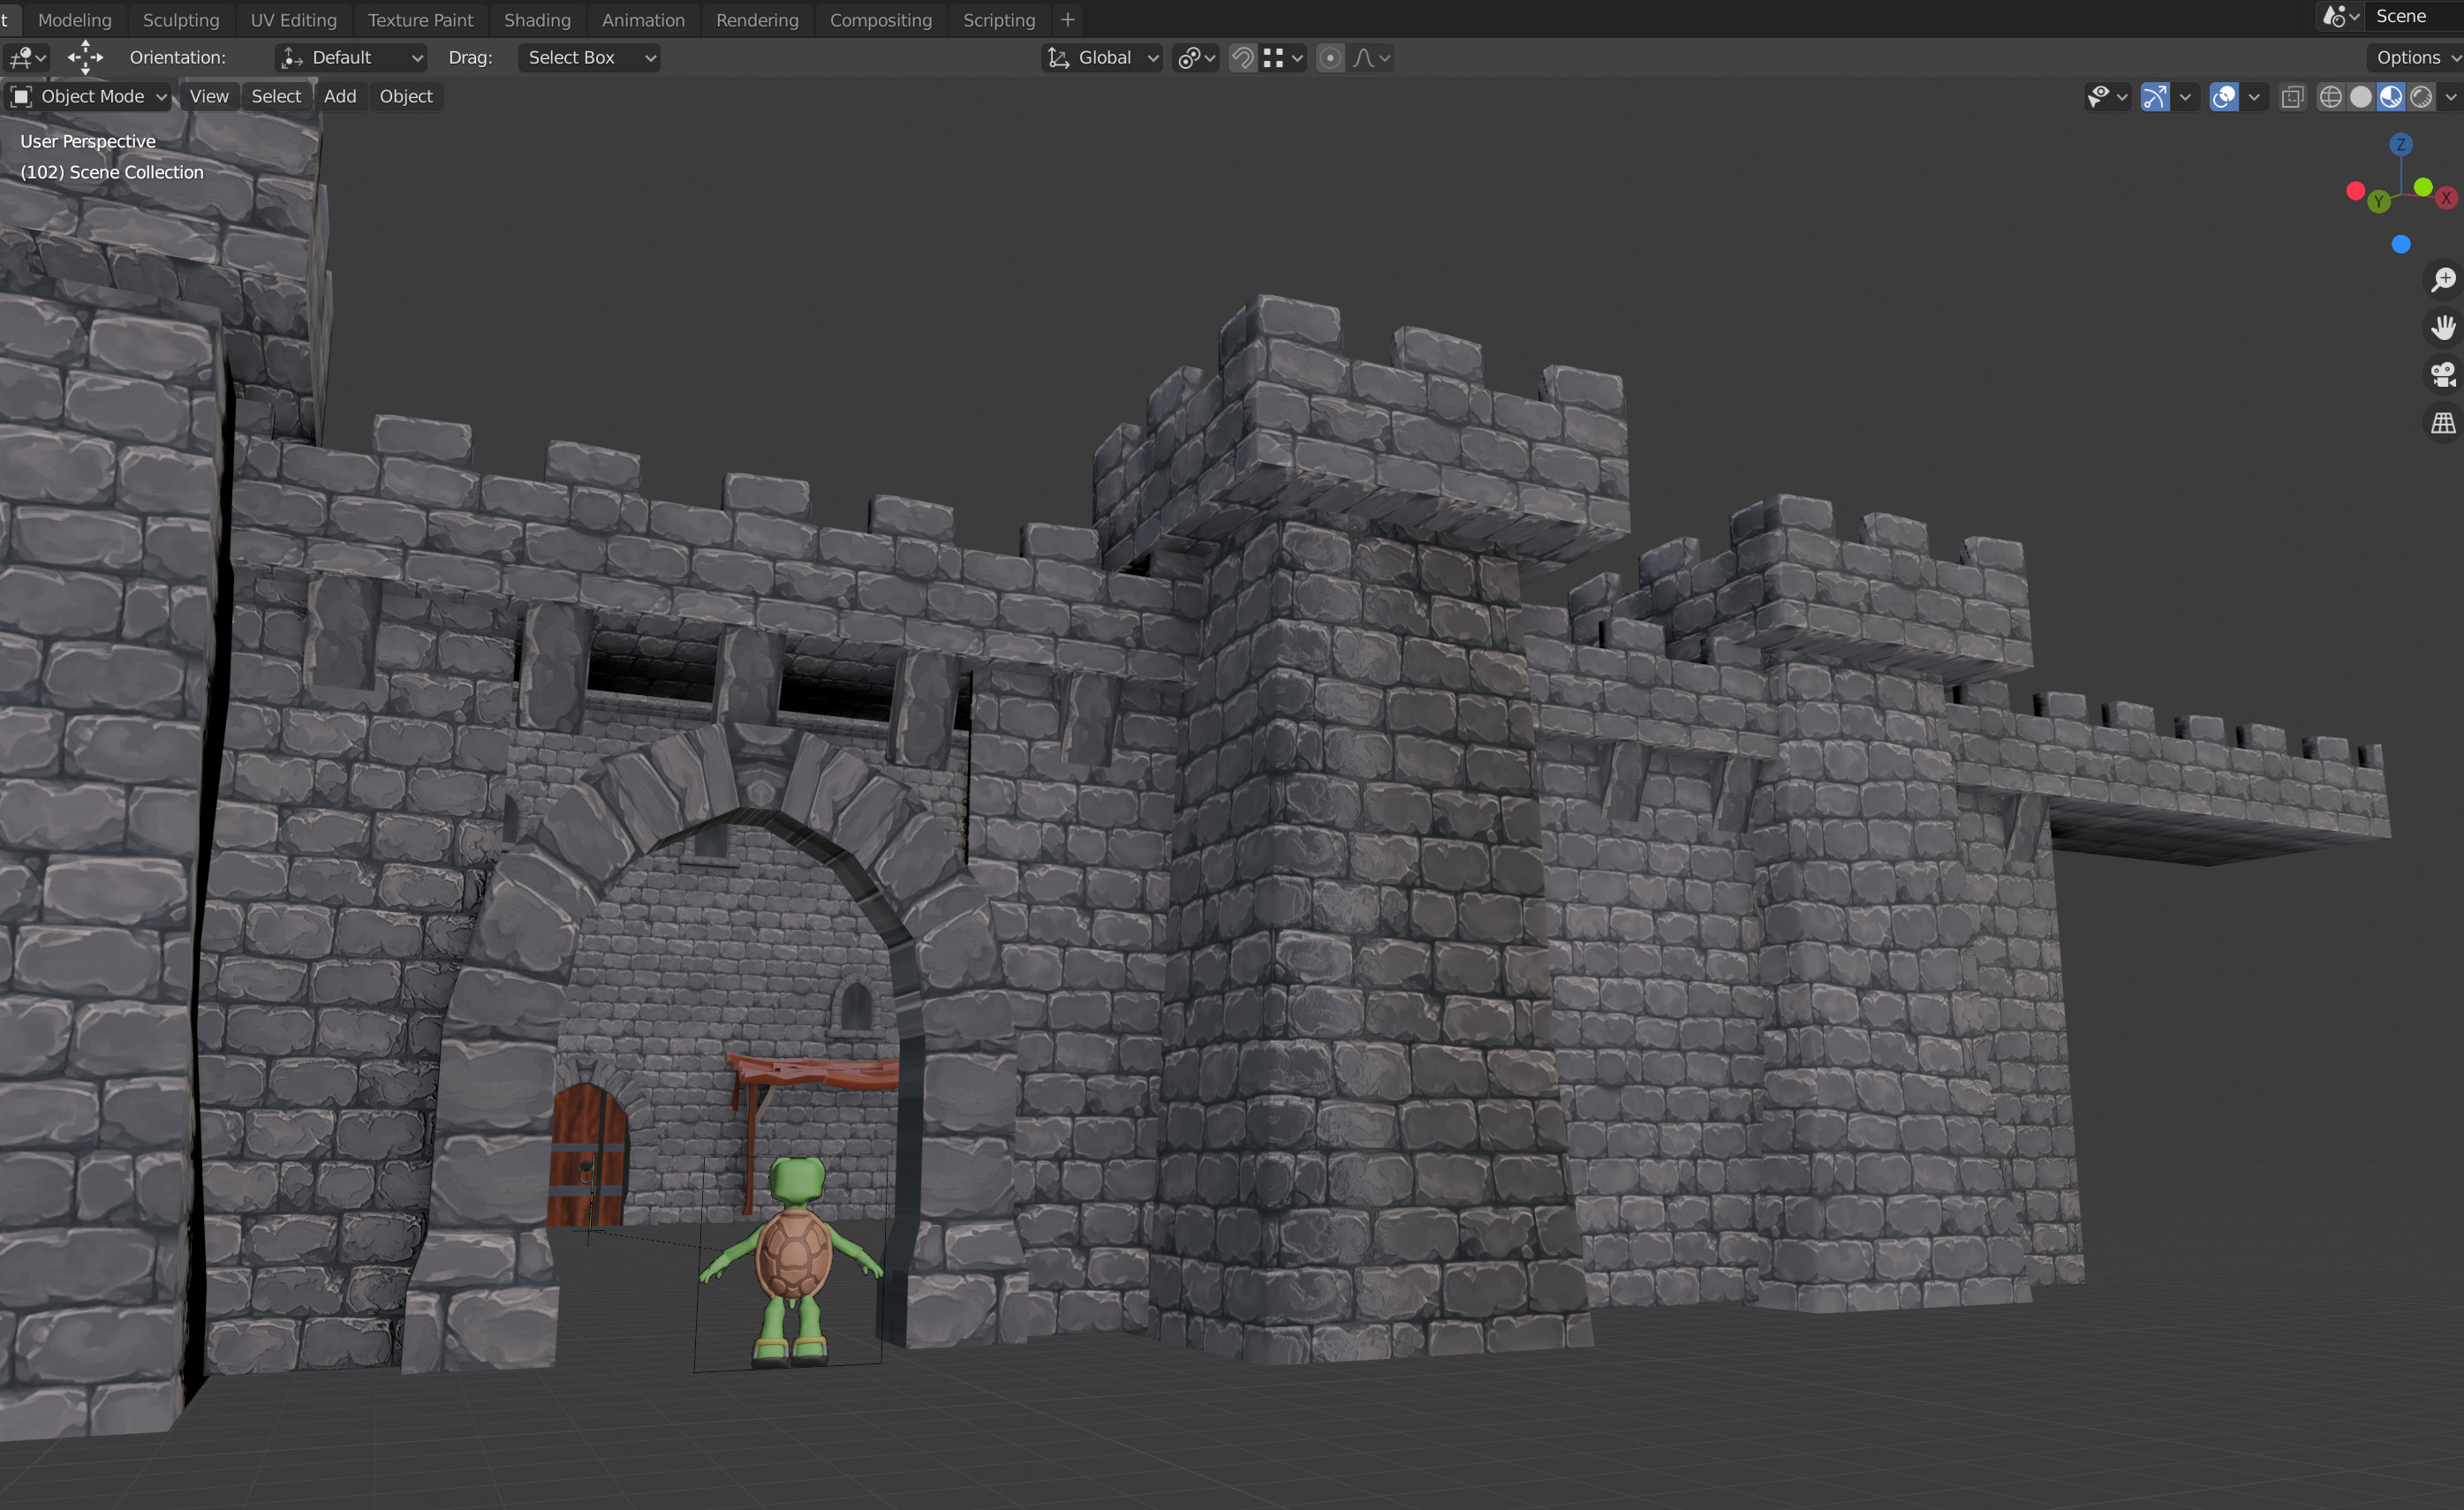This screenshot has height=1510, width=2464.
Task: Switch to the Texture Paint workspace
Action: (420, 20)
